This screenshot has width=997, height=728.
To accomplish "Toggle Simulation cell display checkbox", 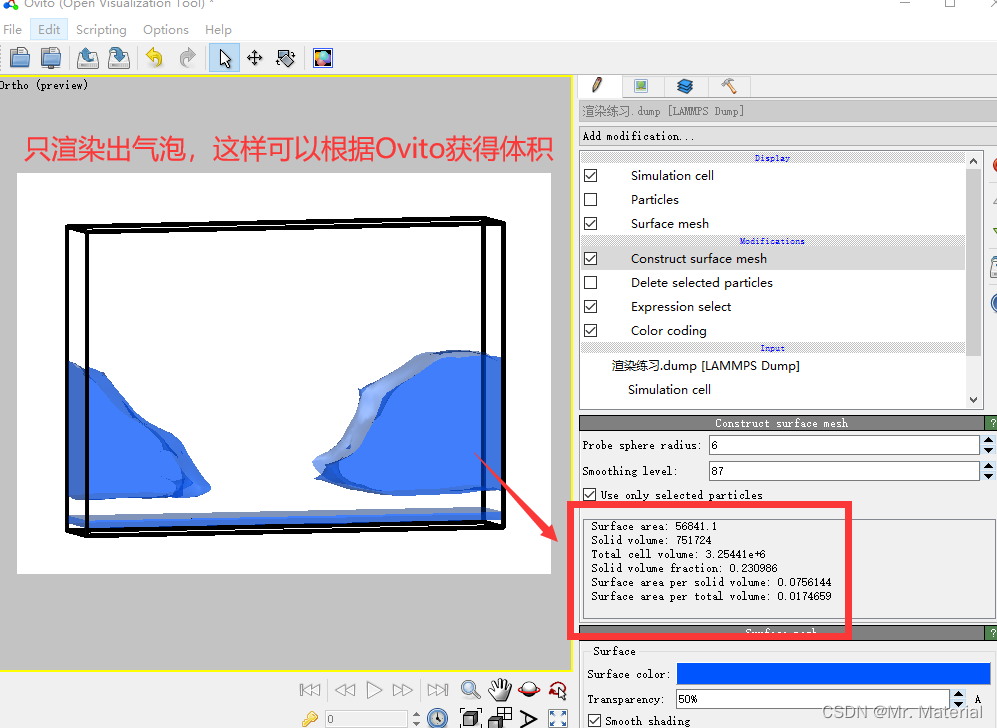I will (591, 175).
